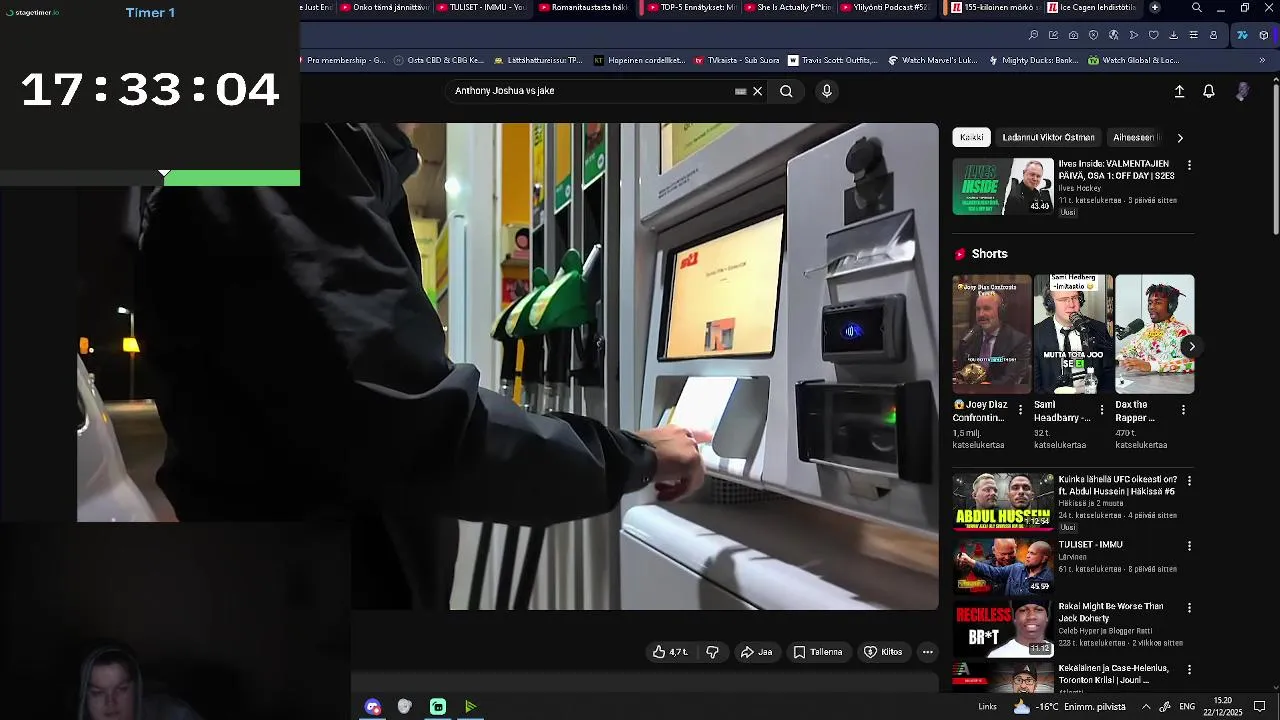Open options for Joey Diaz Short
Image resolution: width=1280 pixels, height=720 pixels.
point(1020,410)
